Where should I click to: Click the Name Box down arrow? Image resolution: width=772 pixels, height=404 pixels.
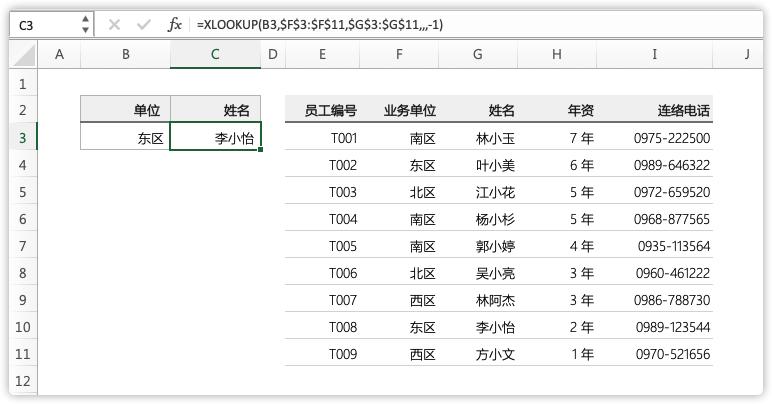click(x=86, y=30)
